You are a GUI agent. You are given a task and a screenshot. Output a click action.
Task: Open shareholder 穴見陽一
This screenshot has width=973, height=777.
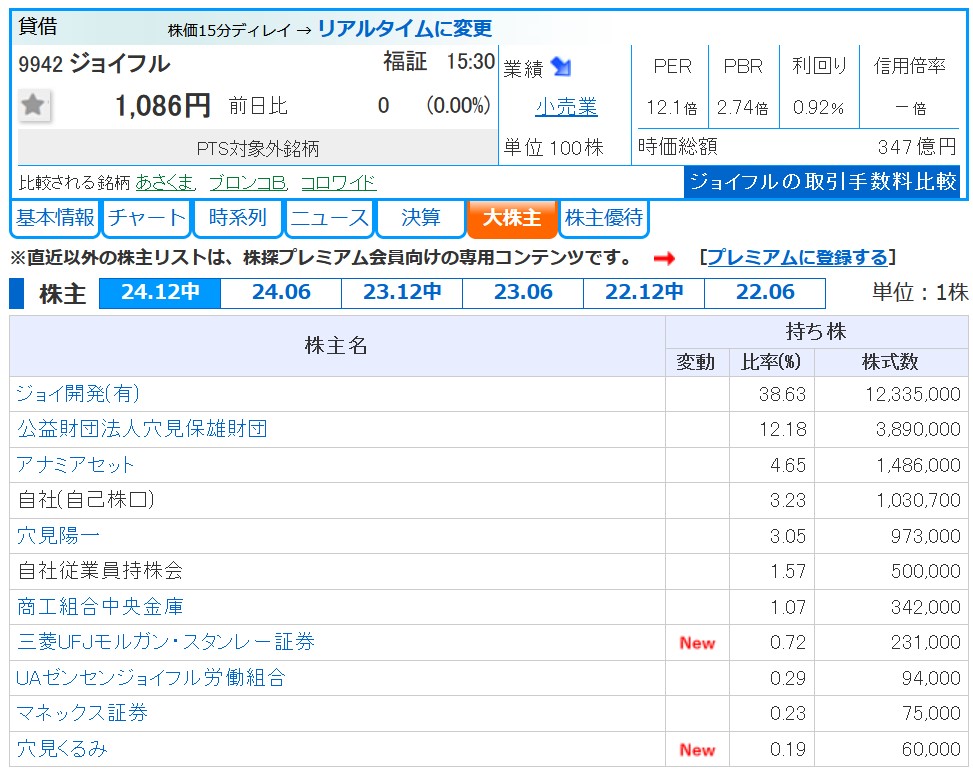(x=58, y=536)
